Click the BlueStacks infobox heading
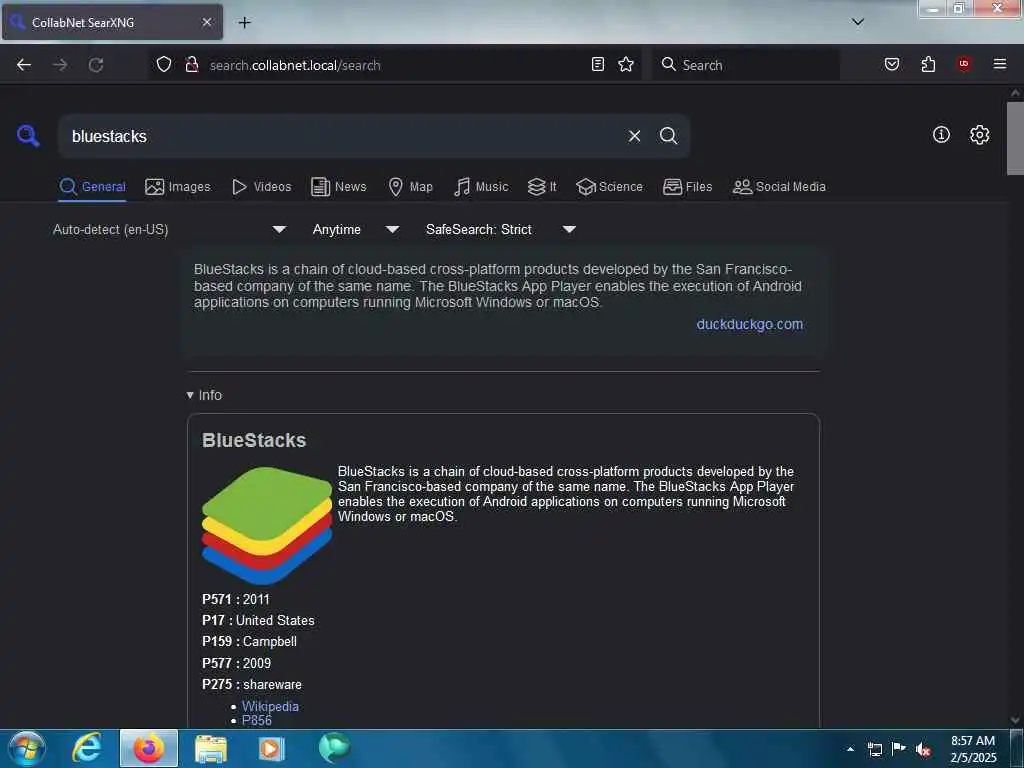This screenshot has width=1024, height=768. coord(254,440)
